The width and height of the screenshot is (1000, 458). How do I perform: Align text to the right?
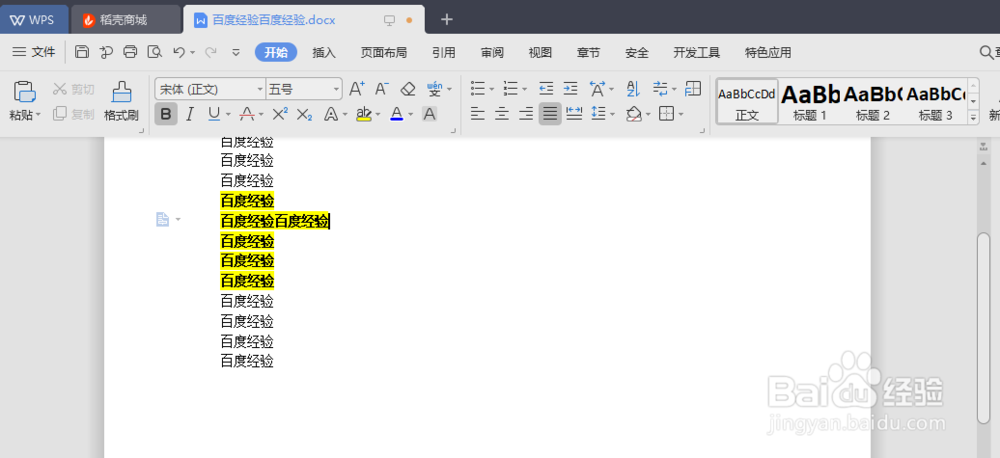tap(526, 114)
